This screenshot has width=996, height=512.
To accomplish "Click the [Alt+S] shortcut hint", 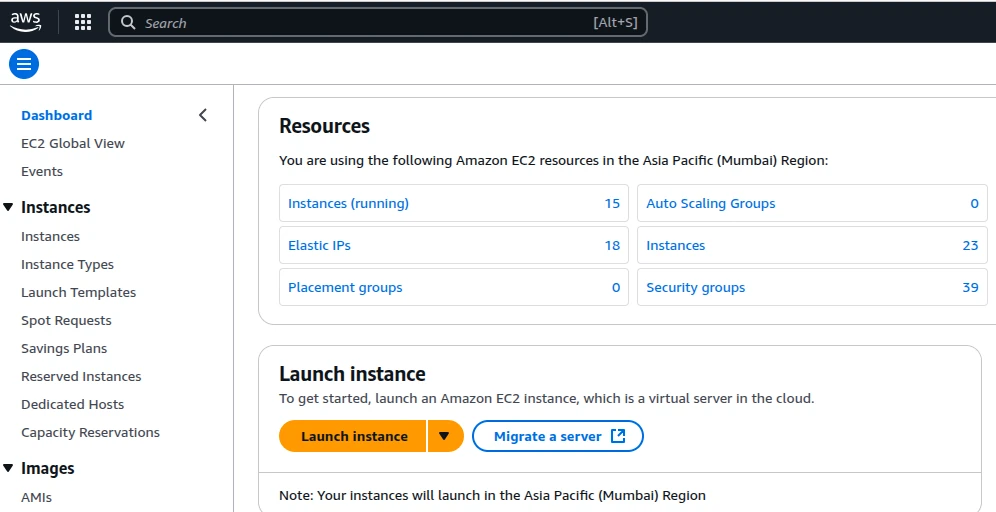I will (x=616, y=23).
